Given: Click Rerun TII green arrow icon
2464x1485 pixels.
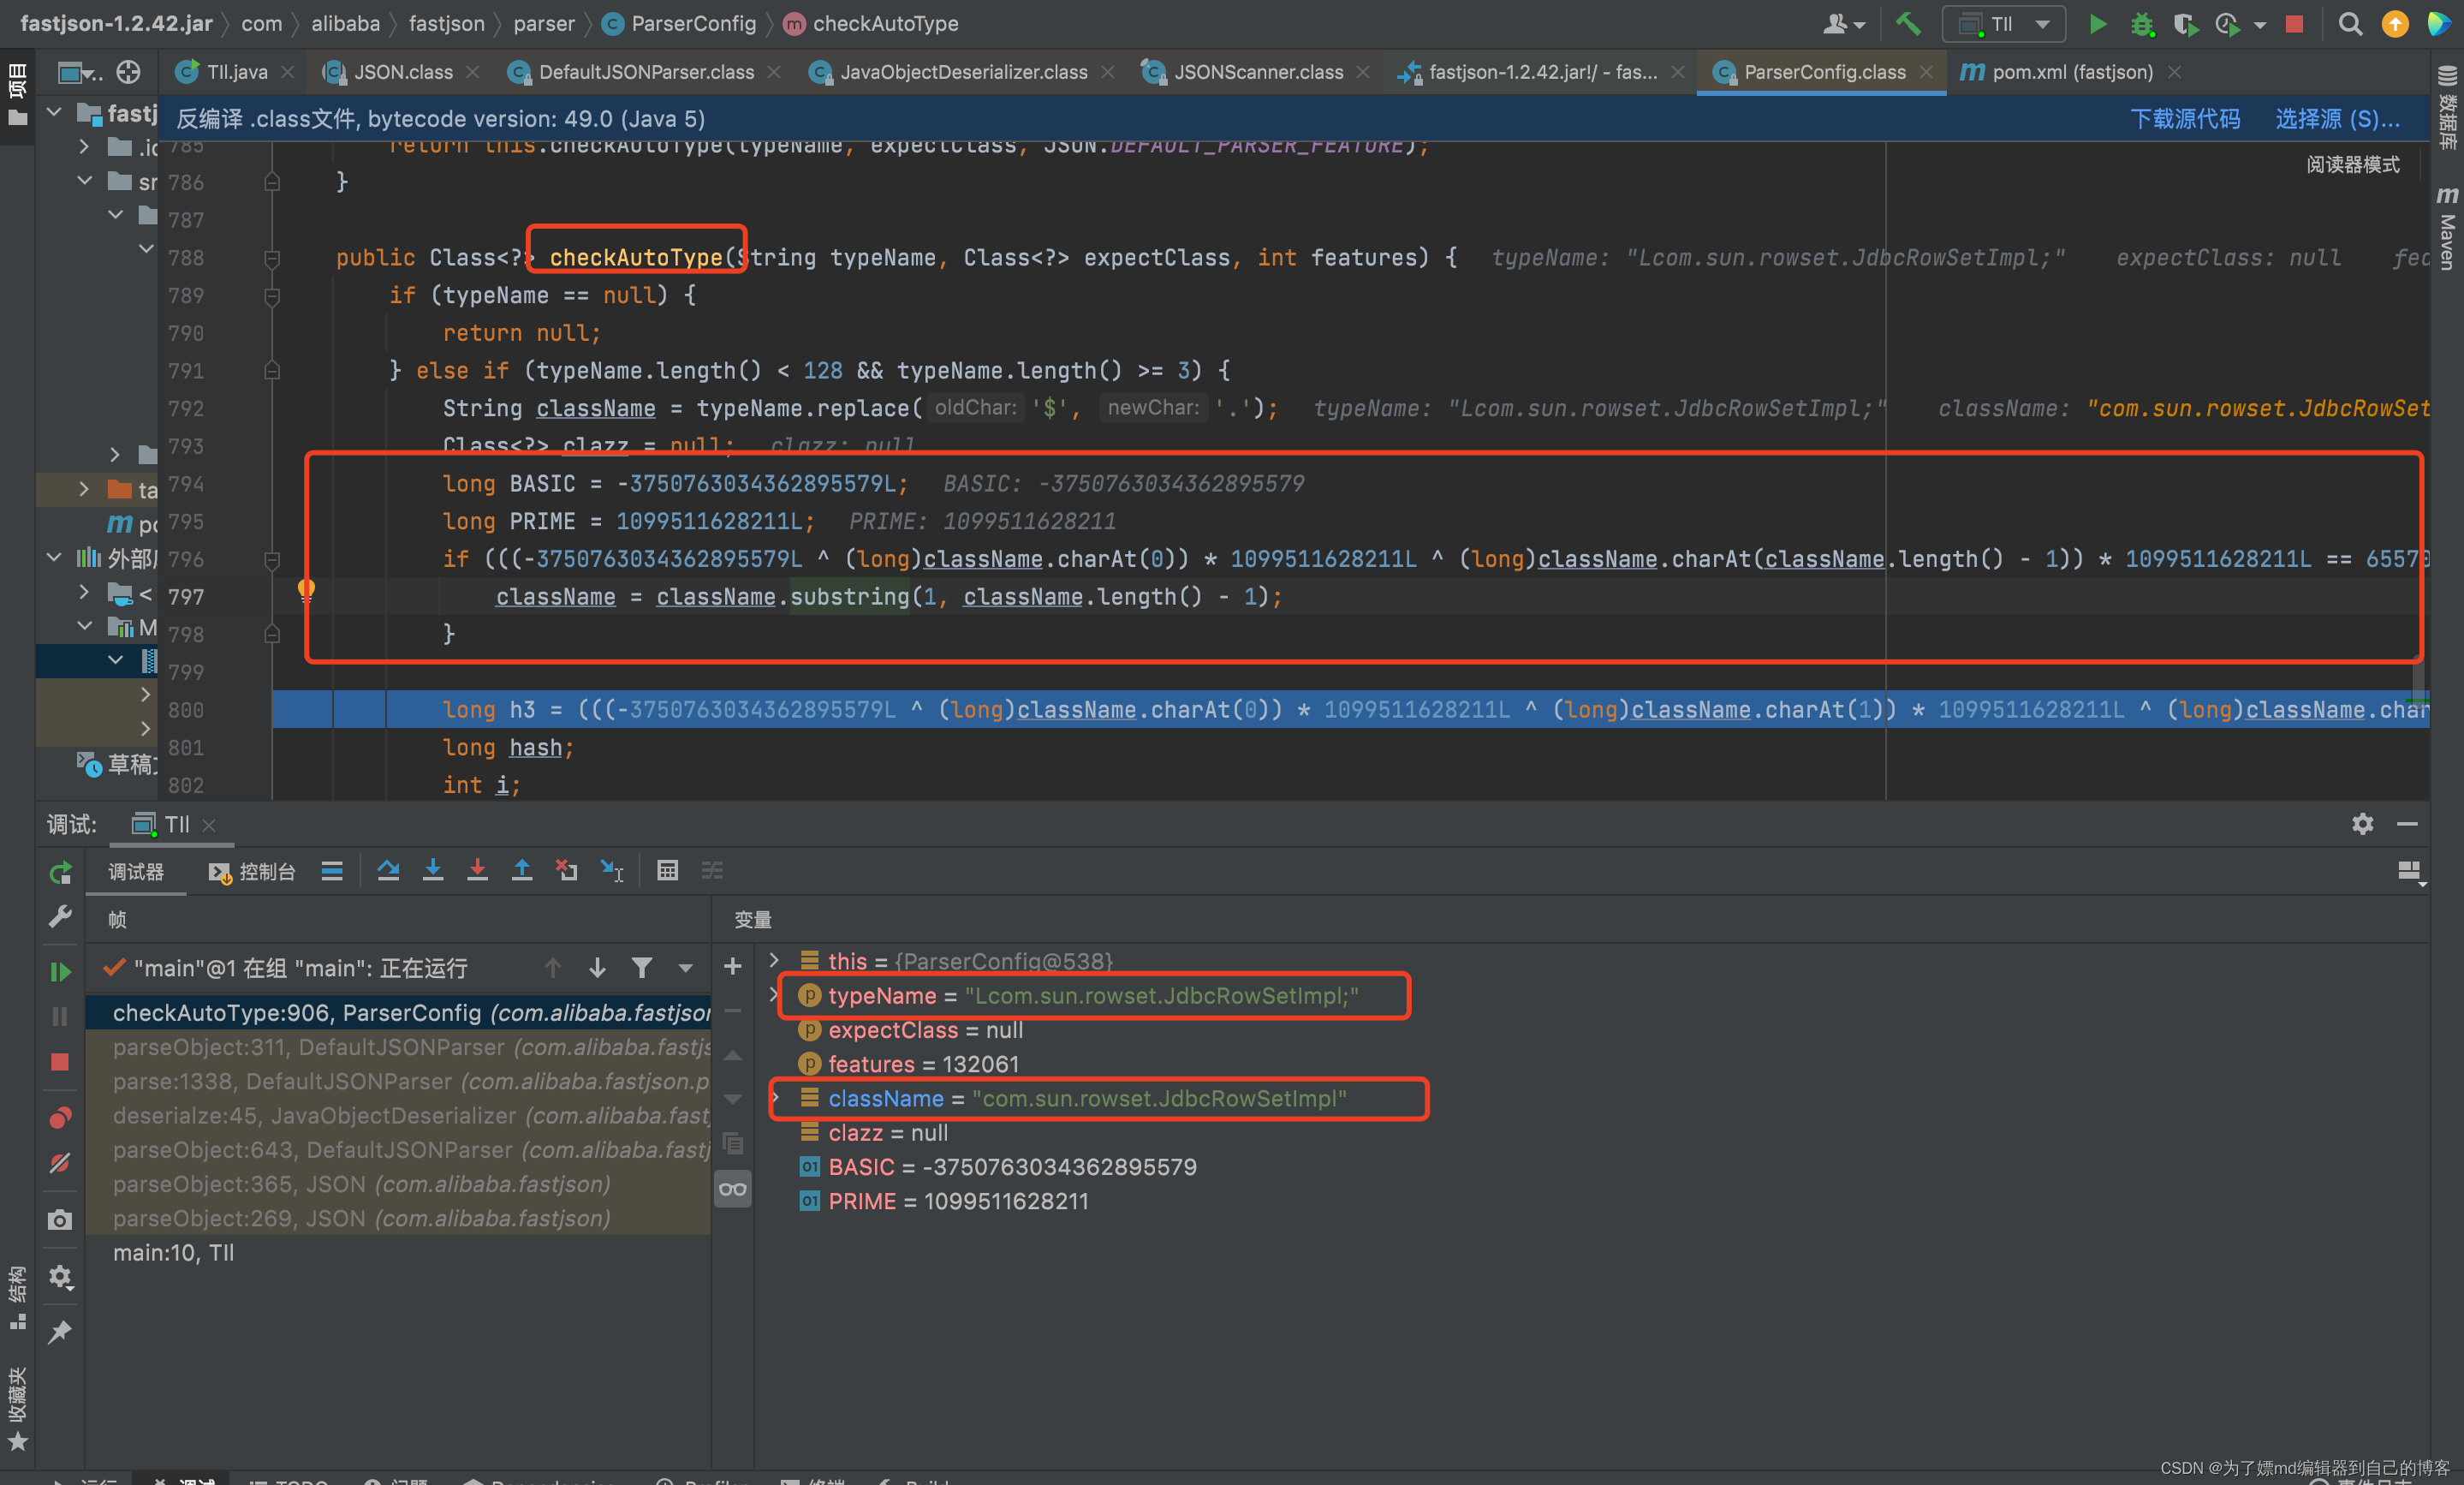Looking at the screenshot, I should point(60,873).
